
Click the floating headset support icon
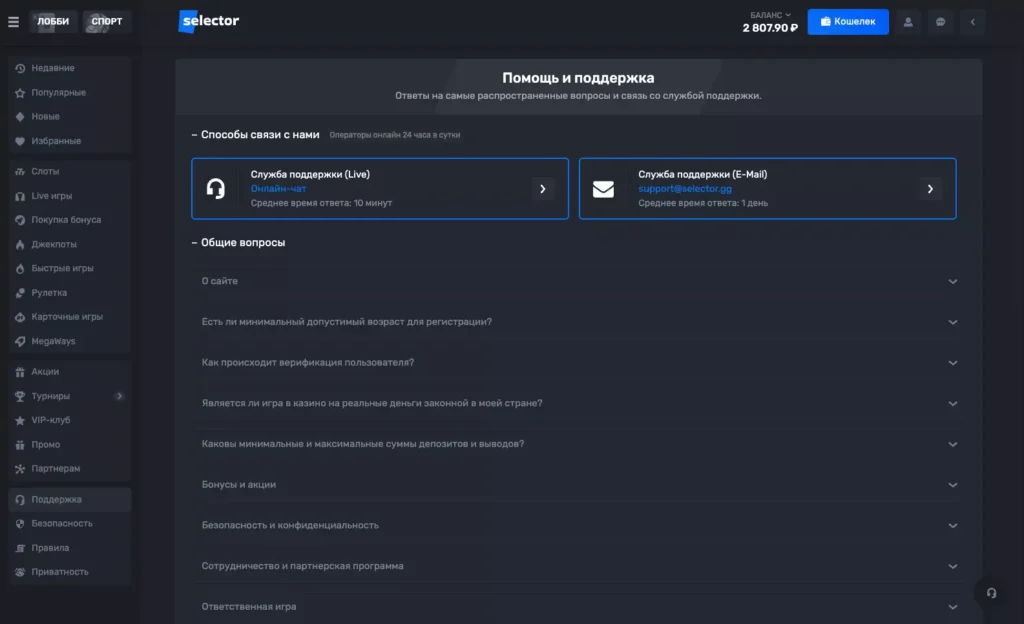click(991, 593)
